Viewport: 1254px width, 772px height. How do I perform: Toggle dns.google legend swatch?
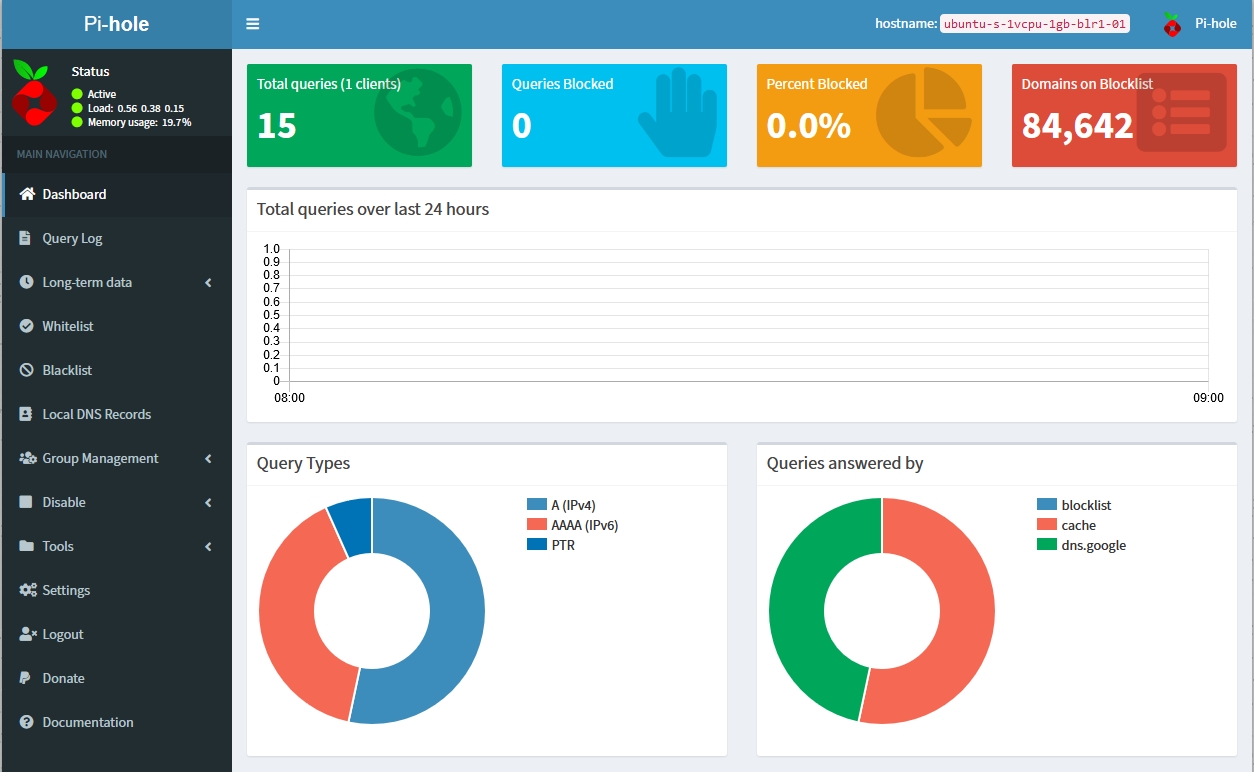coord(1047,545)
